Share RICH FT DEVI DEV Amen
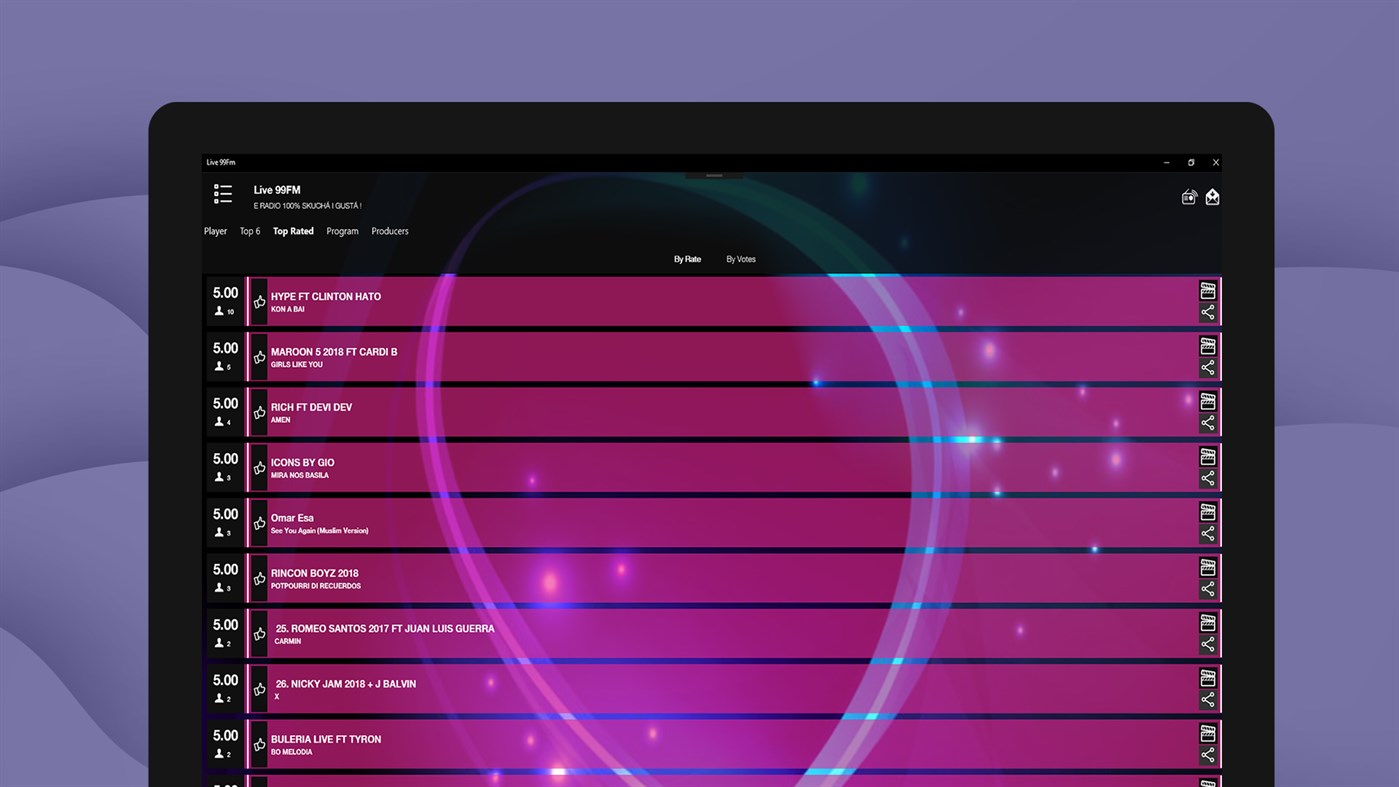 click(x=1208, y=423)
